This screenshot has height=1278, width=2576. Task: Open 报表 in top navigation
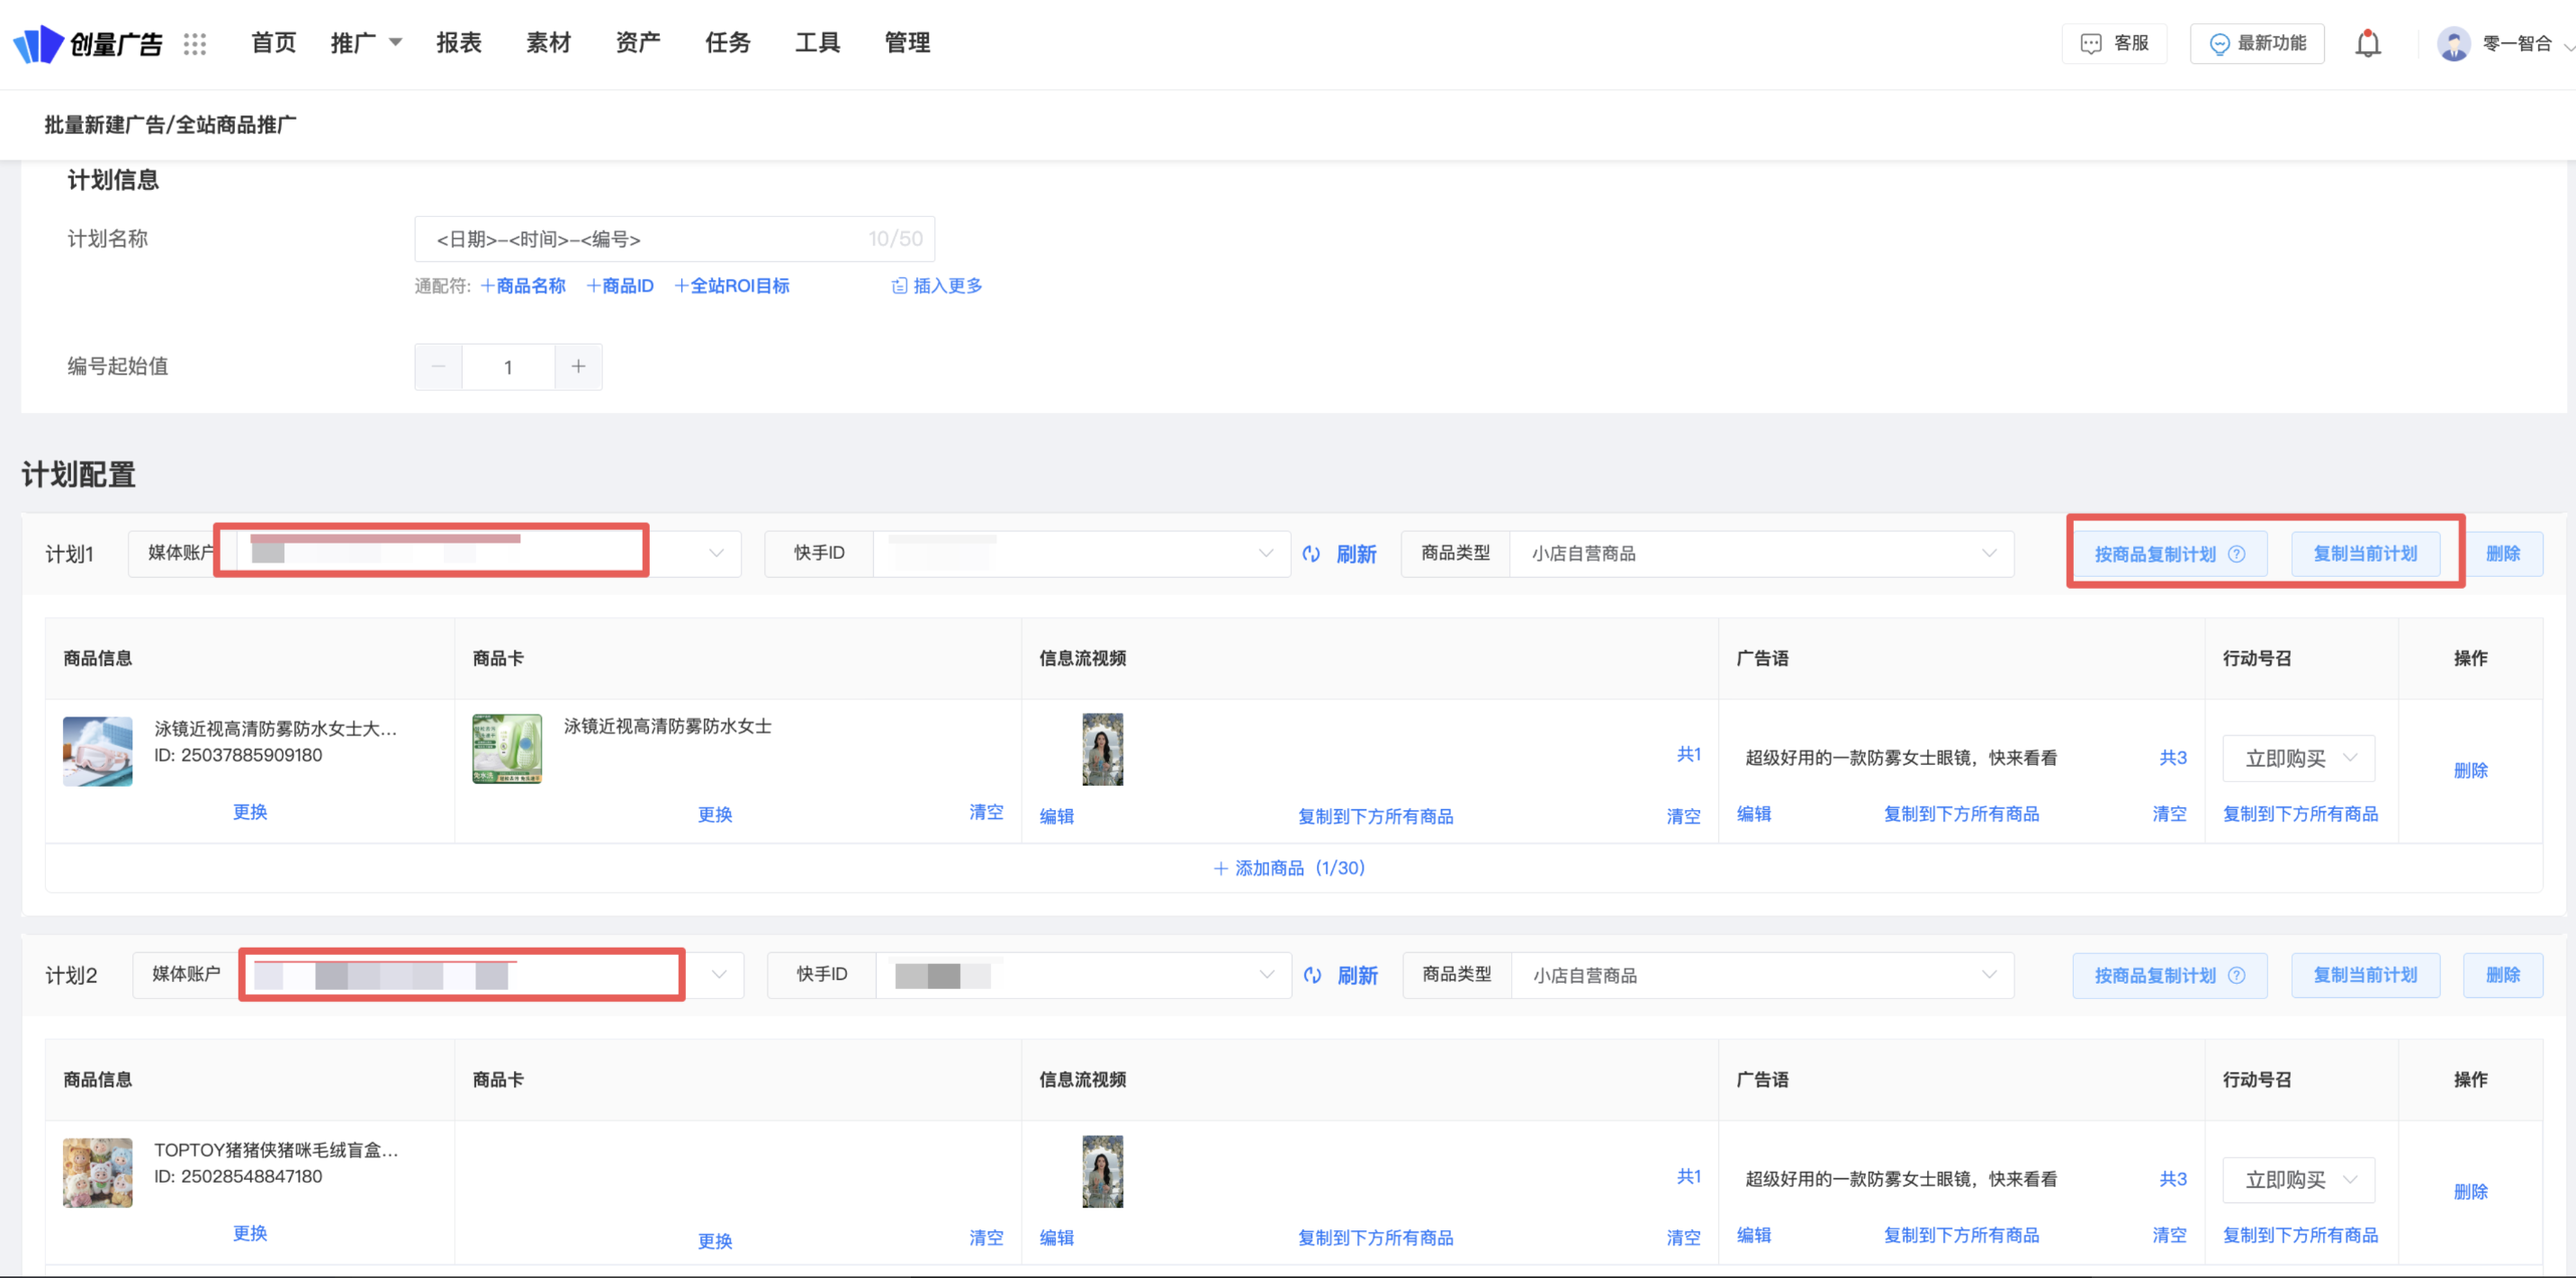coord(459,43)
